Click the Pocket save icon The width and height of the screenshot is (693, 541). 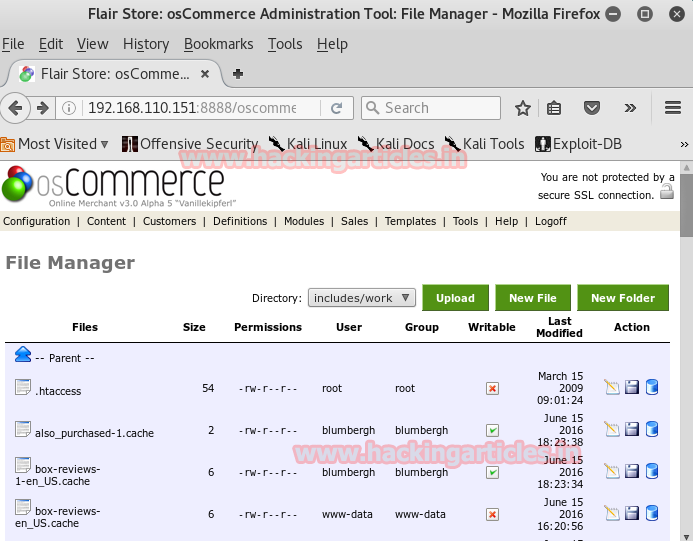point(592,108)
